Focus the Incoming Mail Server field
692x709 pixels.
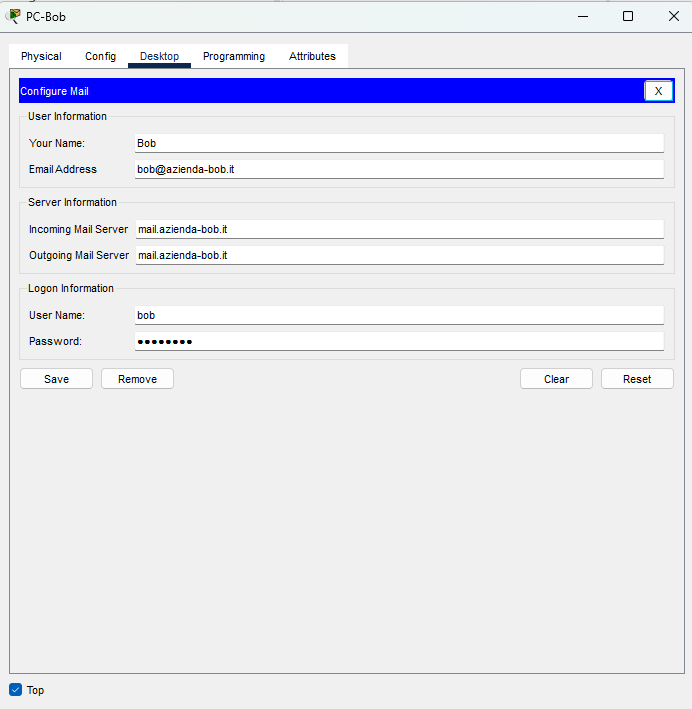(399, 229)
